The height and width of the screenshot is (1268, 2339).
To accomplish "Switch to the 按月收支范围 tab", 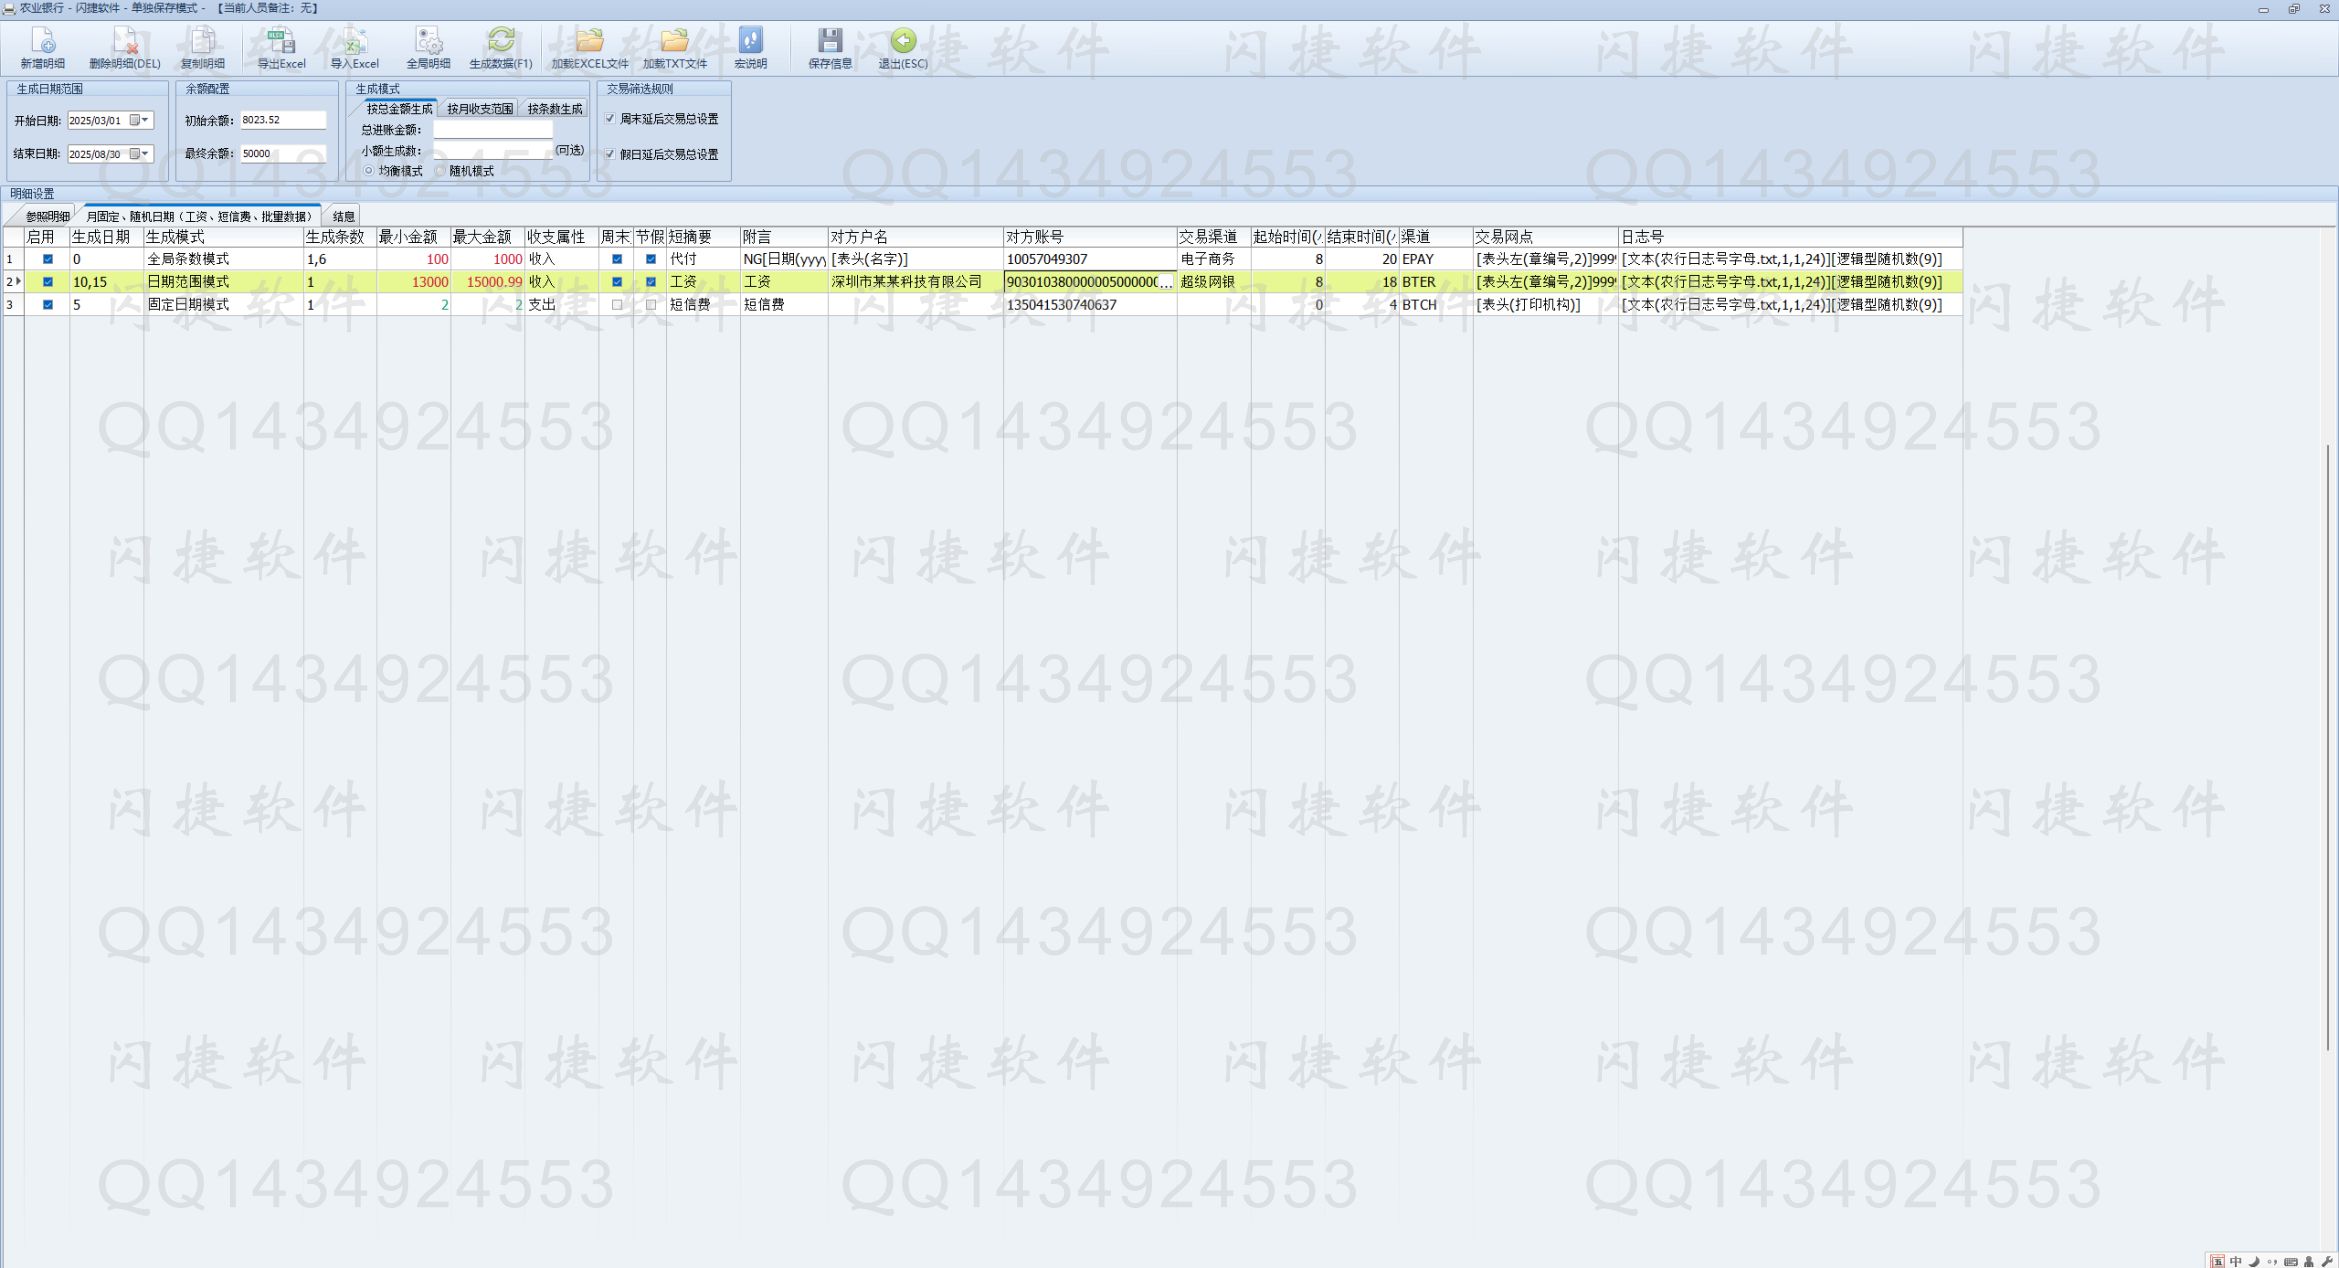I will [479, 109].
